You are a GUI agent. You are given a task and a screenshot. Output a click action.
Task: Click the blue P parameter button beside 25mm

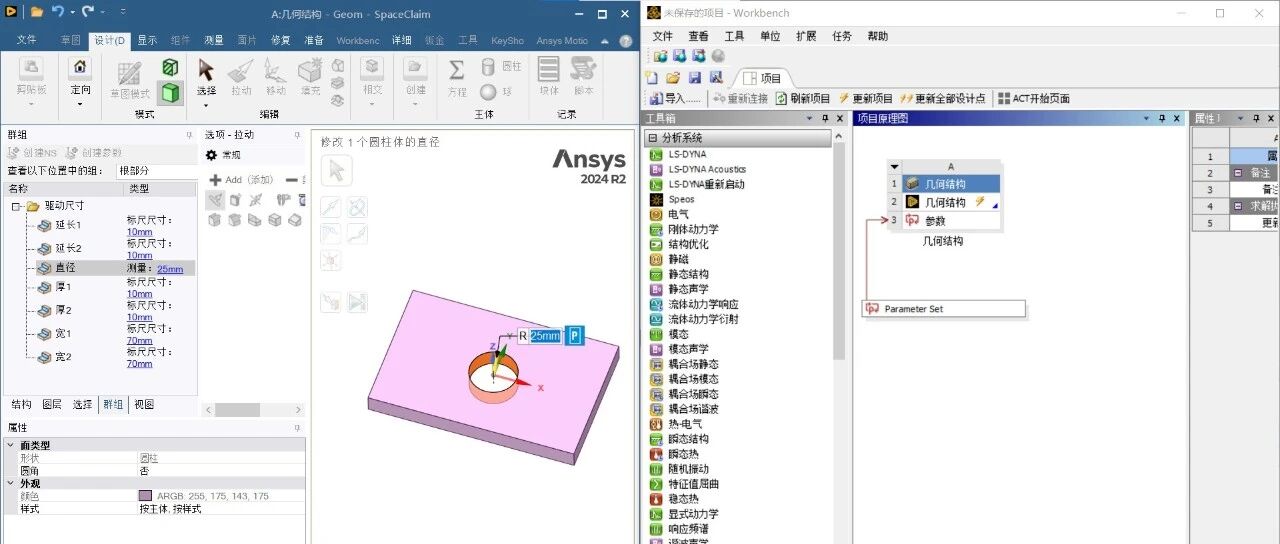(x=575, y=336)
